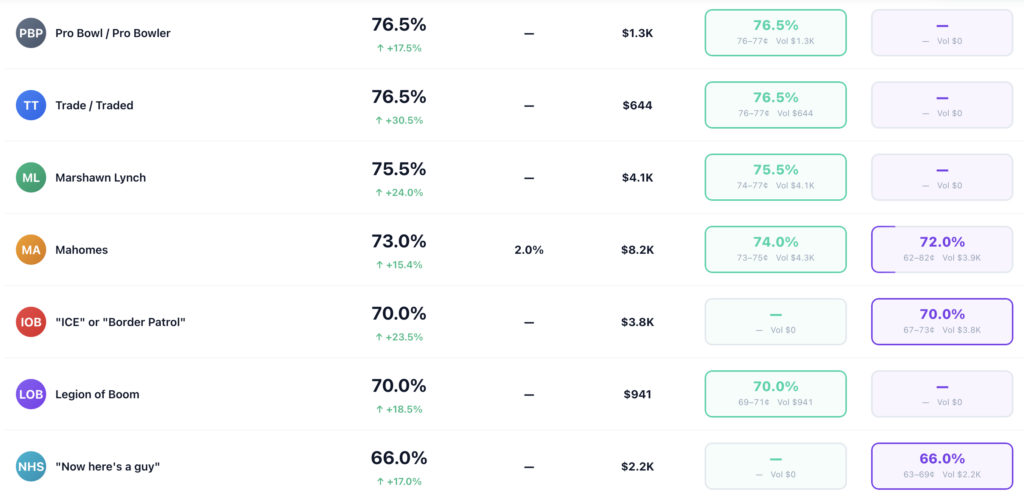Screen dimensions: 1024x500
Task: Open the "Now here's a guy" market
Action: [x=108, y=466]
